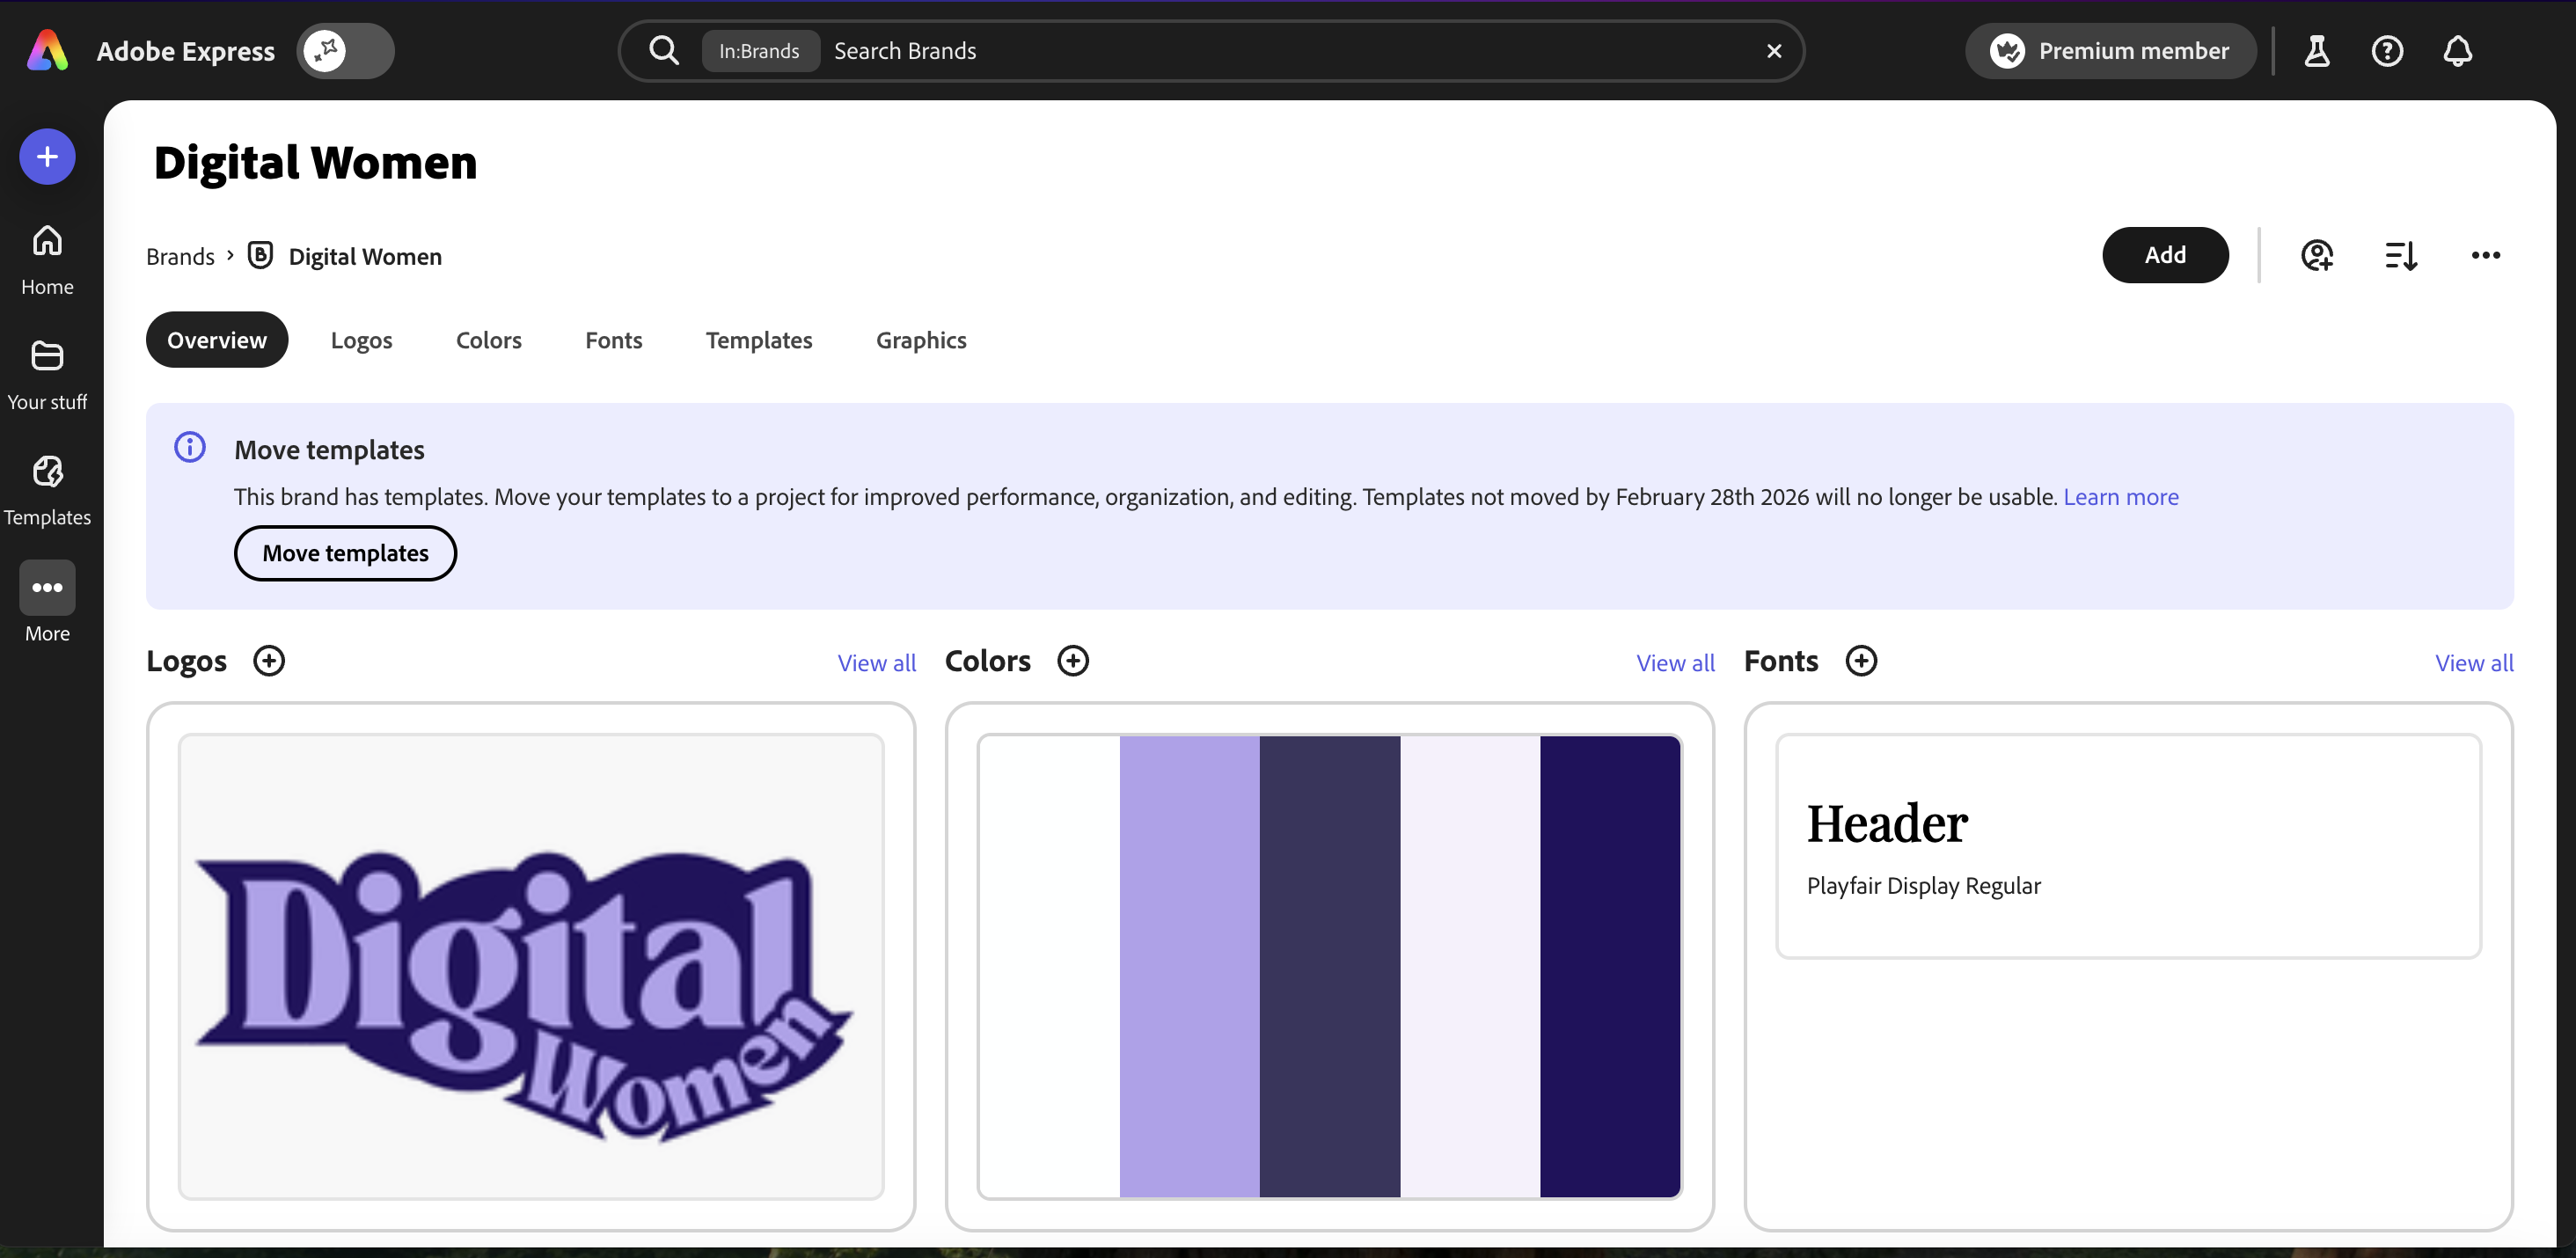Toggle the theme switch beside Adobe Express

coord(345,51)
